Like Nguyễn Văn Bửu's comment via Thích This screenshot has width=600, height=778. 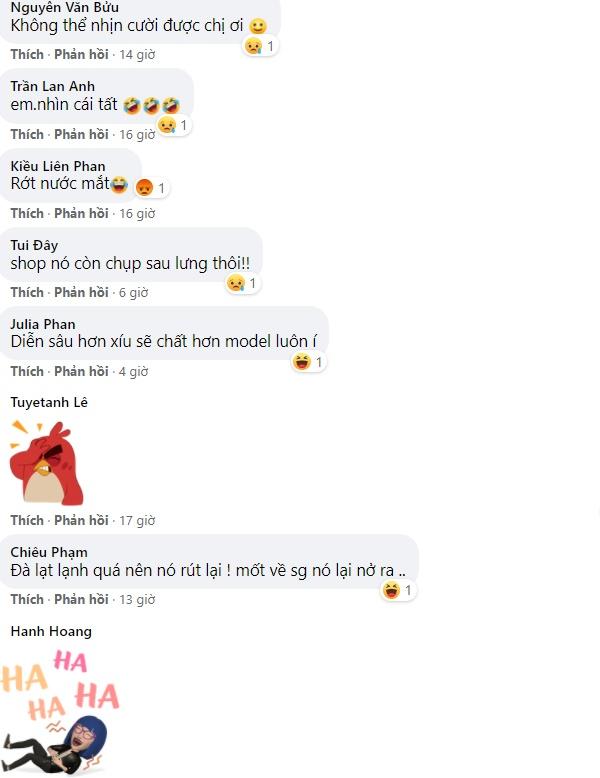click(x=27, y=55)
